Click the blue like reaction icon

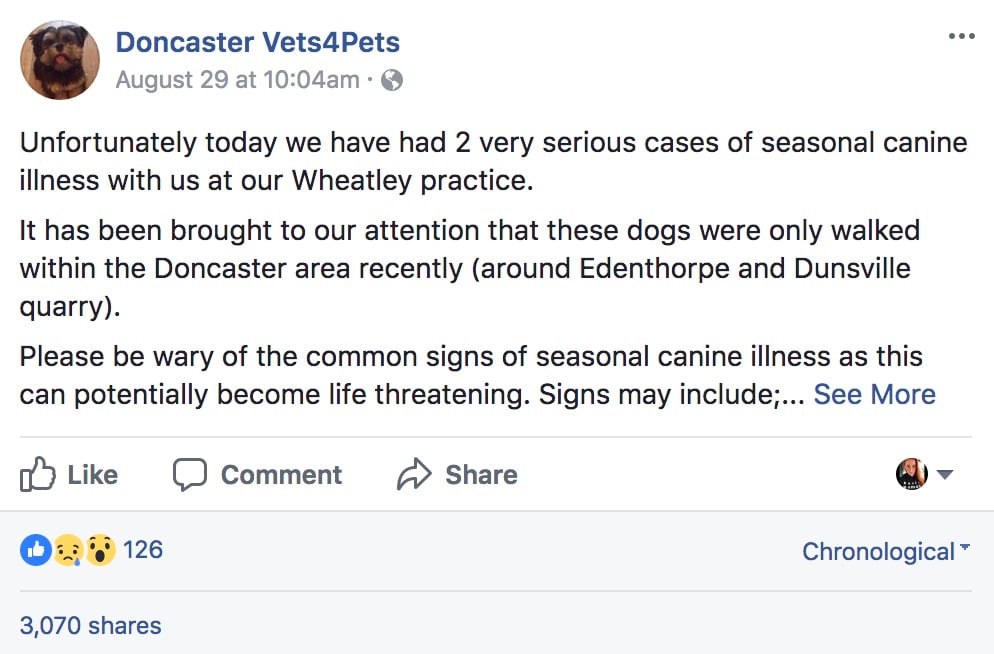pyautogui.click(x=36, y=550)
